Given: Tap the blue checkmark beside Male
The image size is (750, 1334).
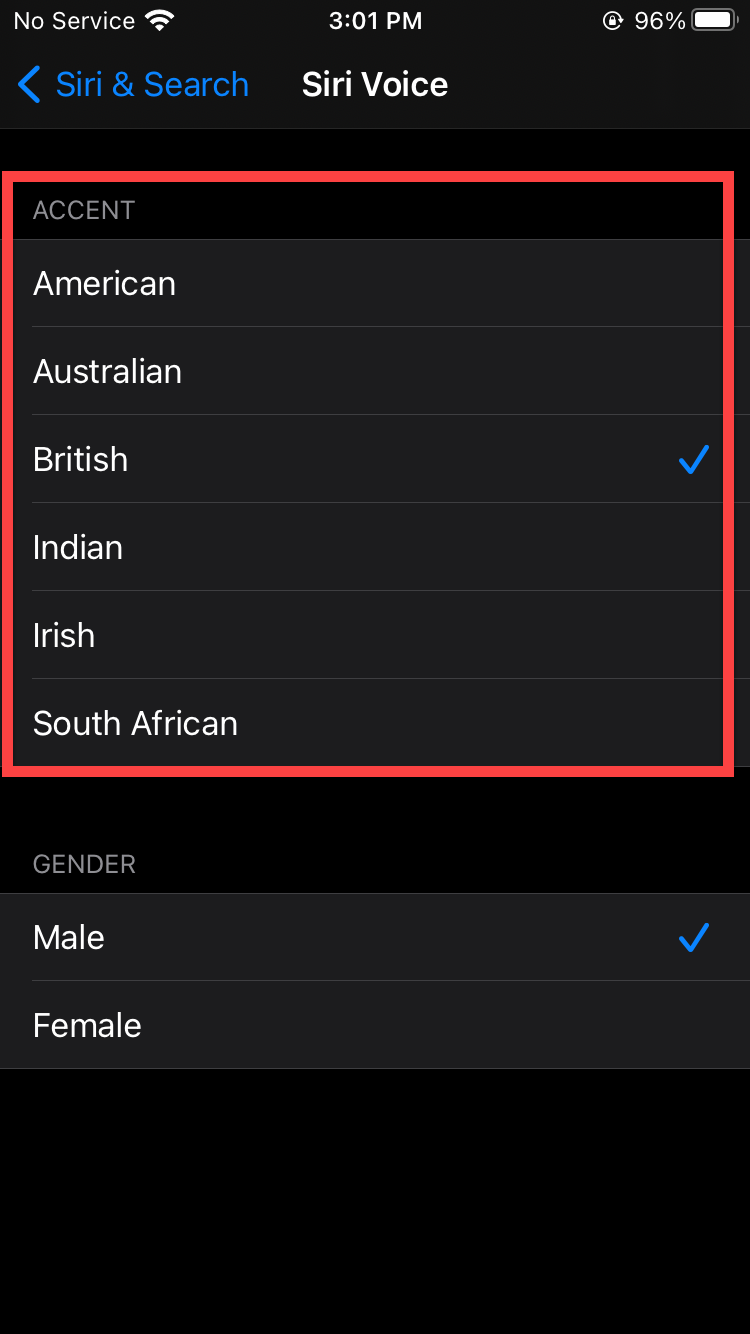Looking at the screenshot, I should click(693, 937).
